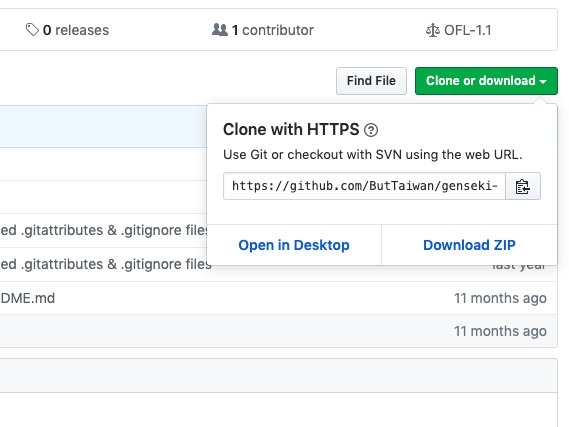Select the HTTPS clone URL field
This screenshot has height=427, width=569.
[x=364, y=186]
